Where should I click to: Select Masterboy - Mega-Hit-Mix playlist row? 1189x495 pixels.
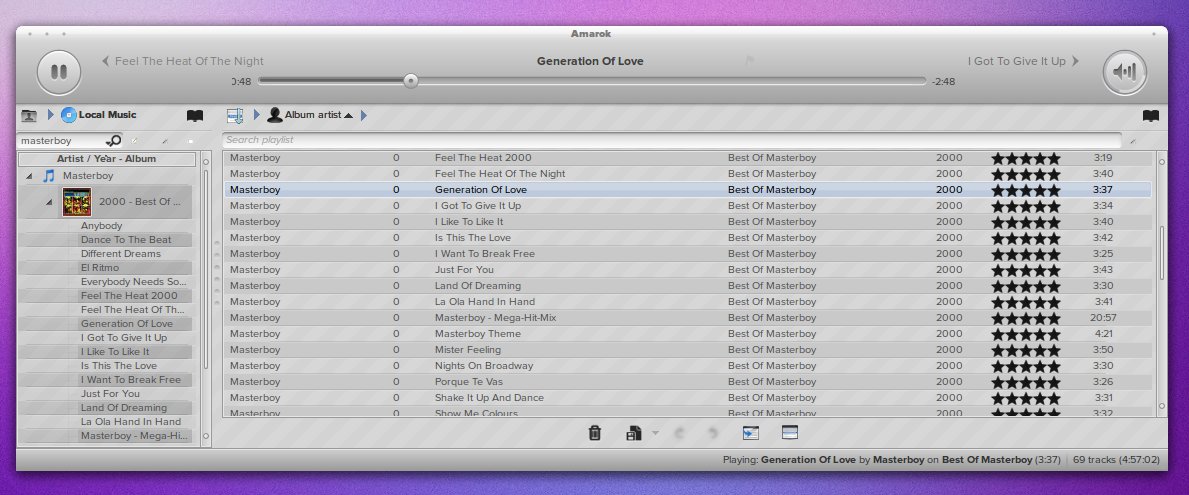(x=688, y=318)
